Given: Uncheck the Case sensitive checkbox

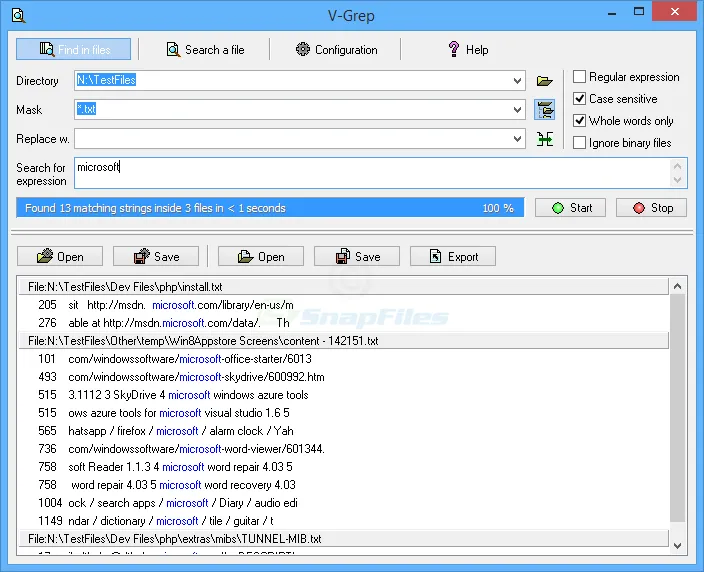Looking at the screenshot, I should tap(579, 99).
